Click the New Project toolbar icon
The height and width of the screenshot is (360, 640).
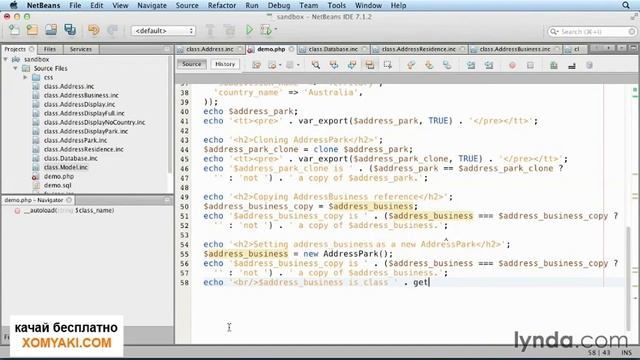[x=32, y=30]
